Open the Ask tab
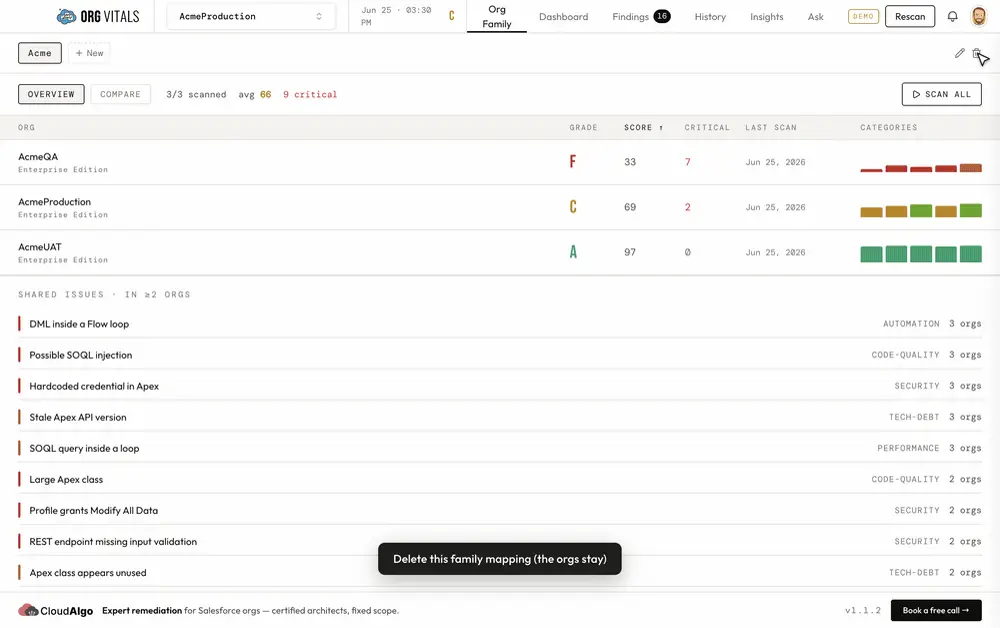 click(815, 17)
